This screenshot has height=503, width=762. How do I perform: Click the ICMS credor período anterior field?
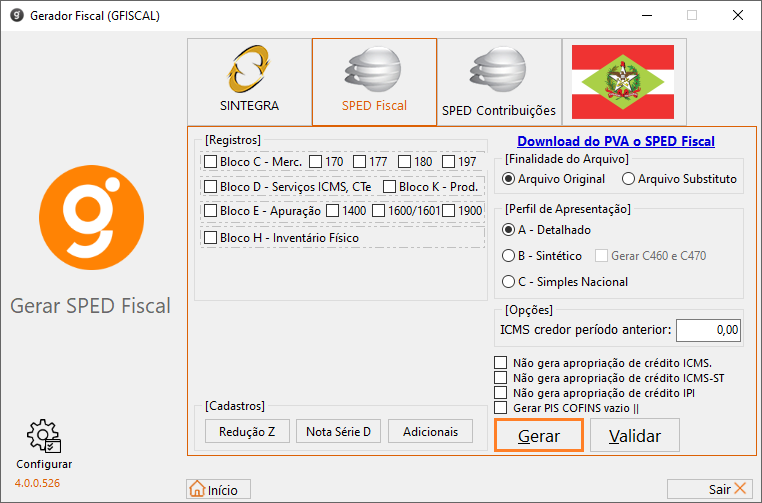[708, 330]
